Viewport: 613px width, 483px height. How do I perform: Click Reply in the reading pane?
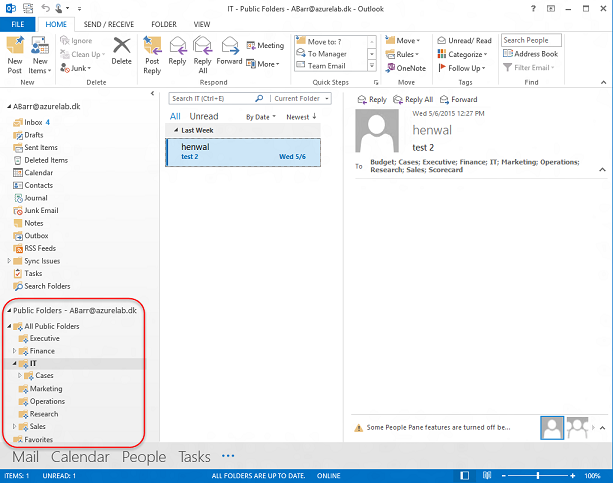[x=372, y=99]
